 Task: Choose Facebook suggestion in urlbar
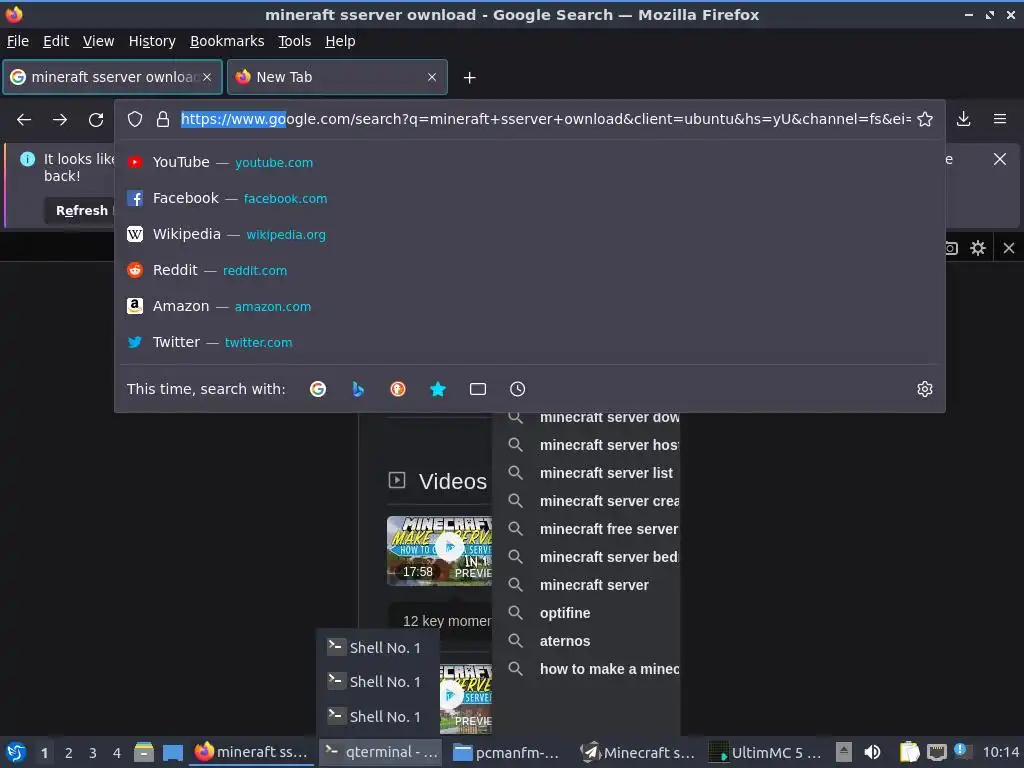pyautogui.click(x=530, y=198)
